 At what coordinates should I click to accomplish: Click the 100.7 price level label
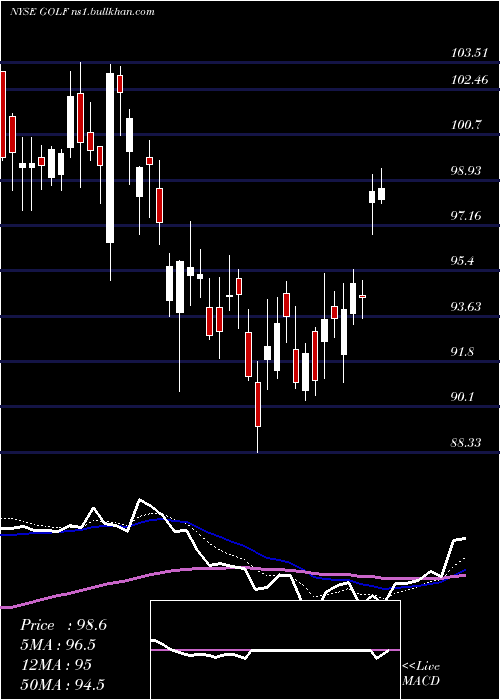click(x=466, y=125)
